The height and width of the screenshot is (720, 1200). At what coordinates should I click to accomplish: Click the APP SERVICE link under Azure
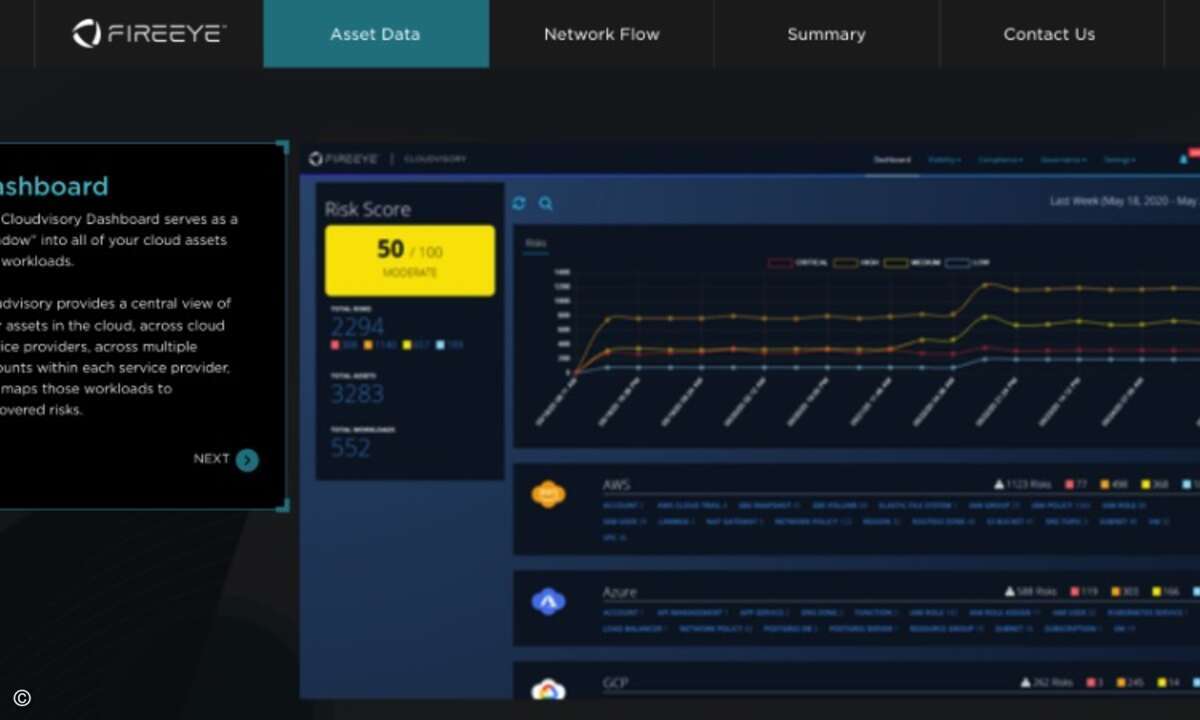[x=763, y=612]
